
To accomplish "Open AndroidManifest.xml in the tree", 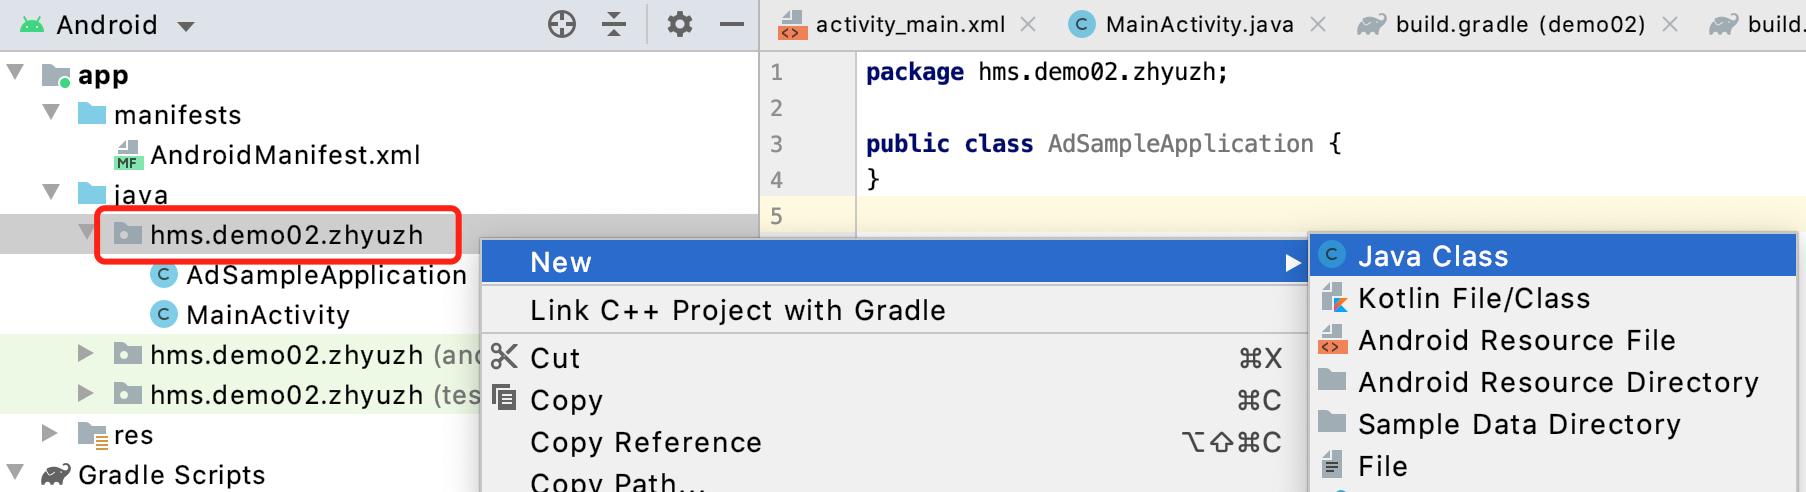I will point(284,155).
